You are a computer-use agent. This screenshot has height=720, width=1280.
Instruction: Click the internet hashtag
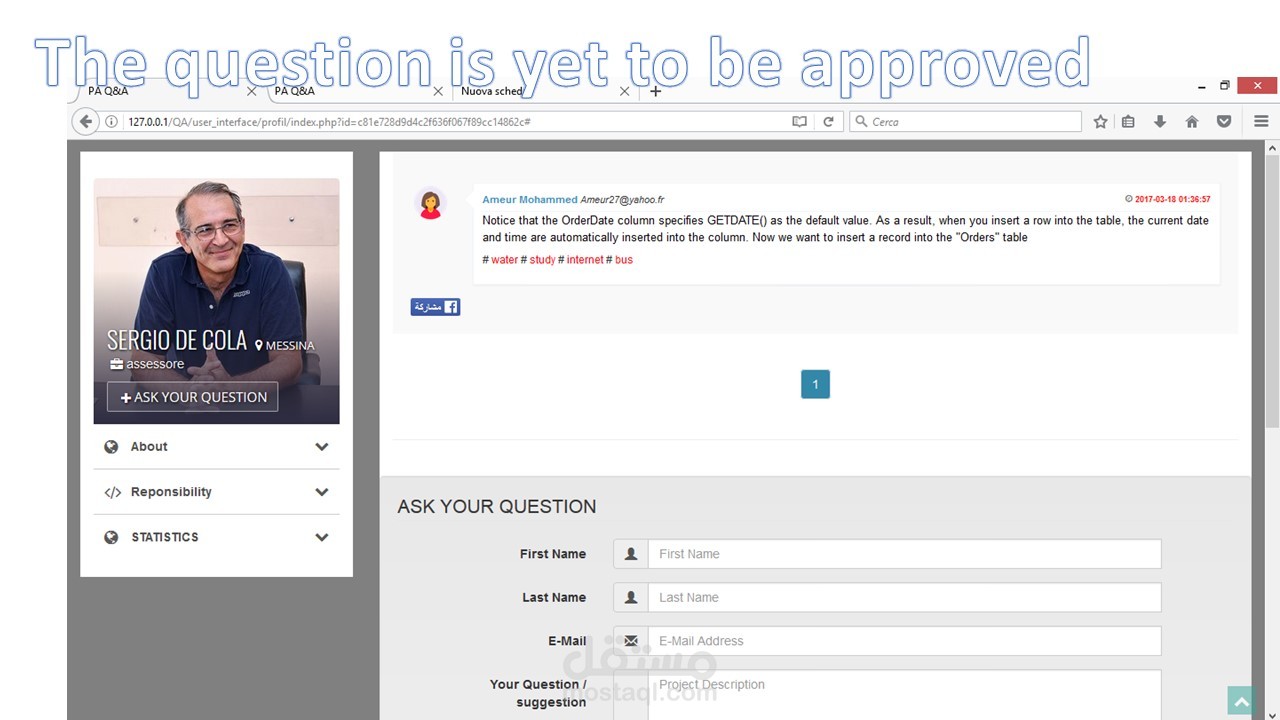tap(585, 260)
